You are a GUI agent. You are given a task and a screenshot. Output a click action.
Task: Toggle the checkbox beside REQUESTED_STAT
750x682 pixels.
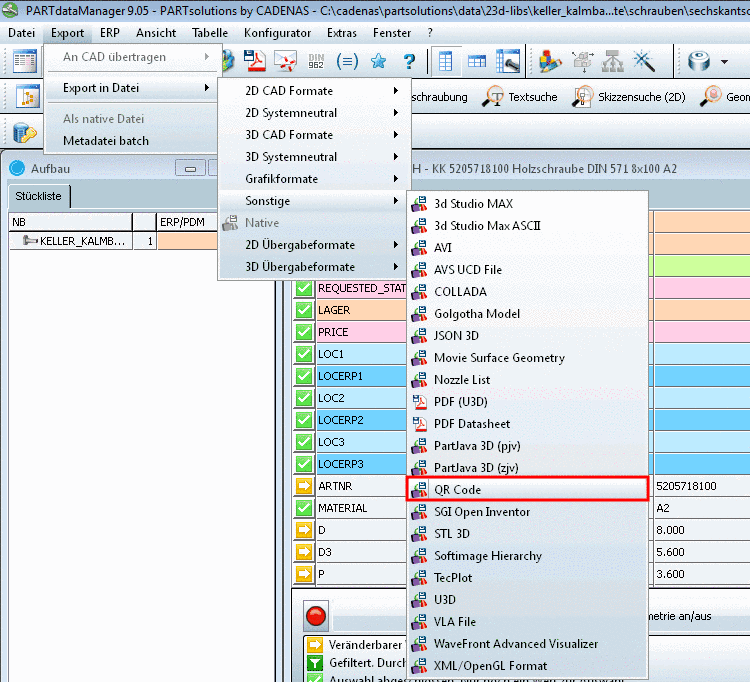click(304, 288)
